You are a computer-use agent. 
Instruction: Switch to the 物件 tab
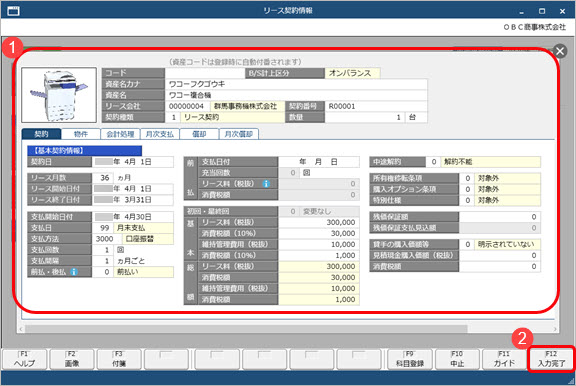coord(81,134)
